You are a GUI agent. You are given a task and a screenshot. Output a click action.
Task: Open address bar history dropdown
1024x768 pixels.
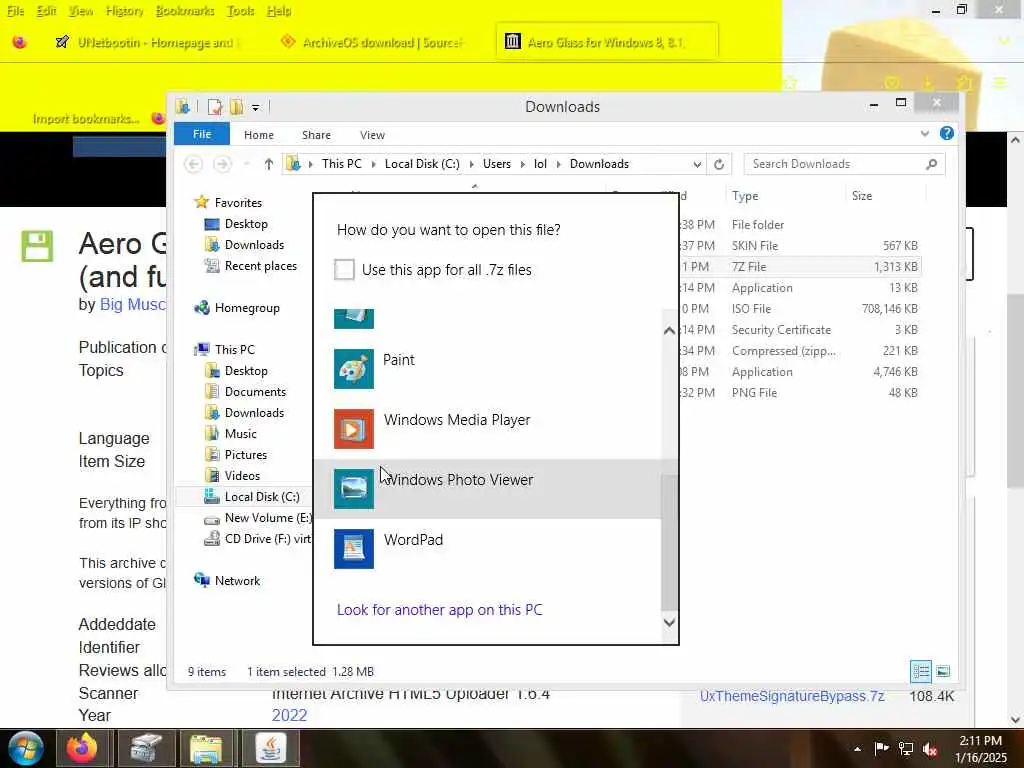(697, 164)
